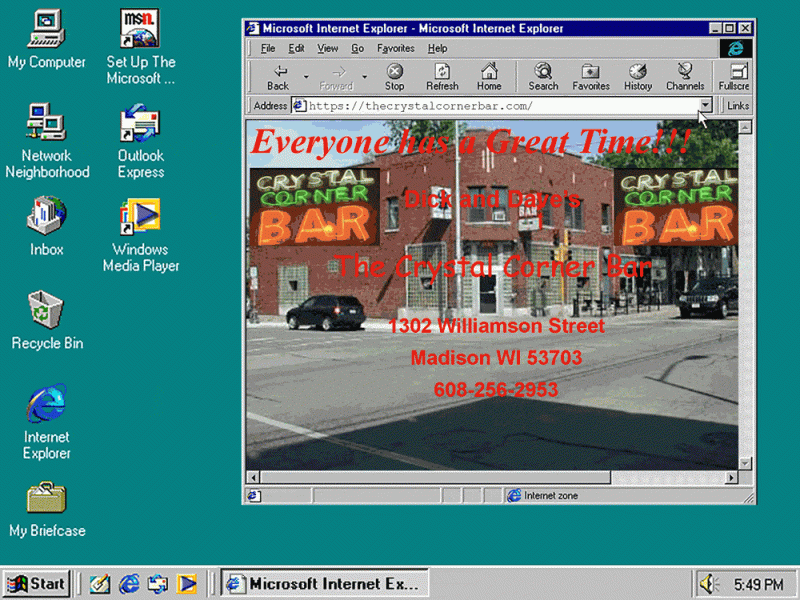Select the Recycle Bin desktop icon
Screen dimensions: 800x600
click(x=47, y=319)
